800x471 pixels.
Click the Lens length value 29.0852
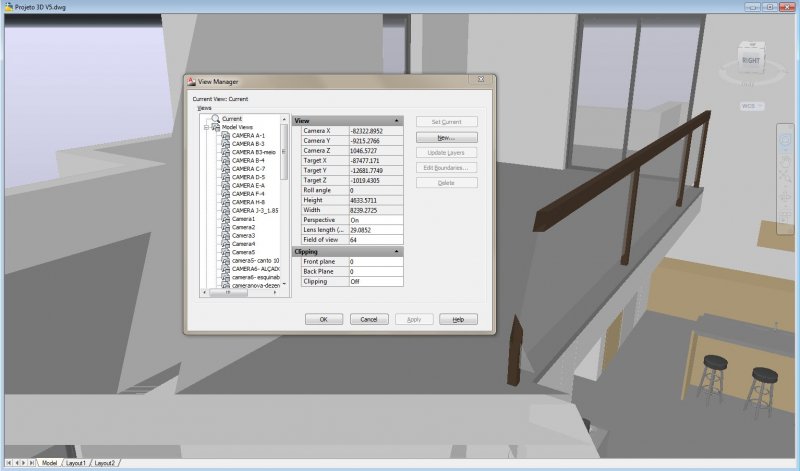coord(376,230)
